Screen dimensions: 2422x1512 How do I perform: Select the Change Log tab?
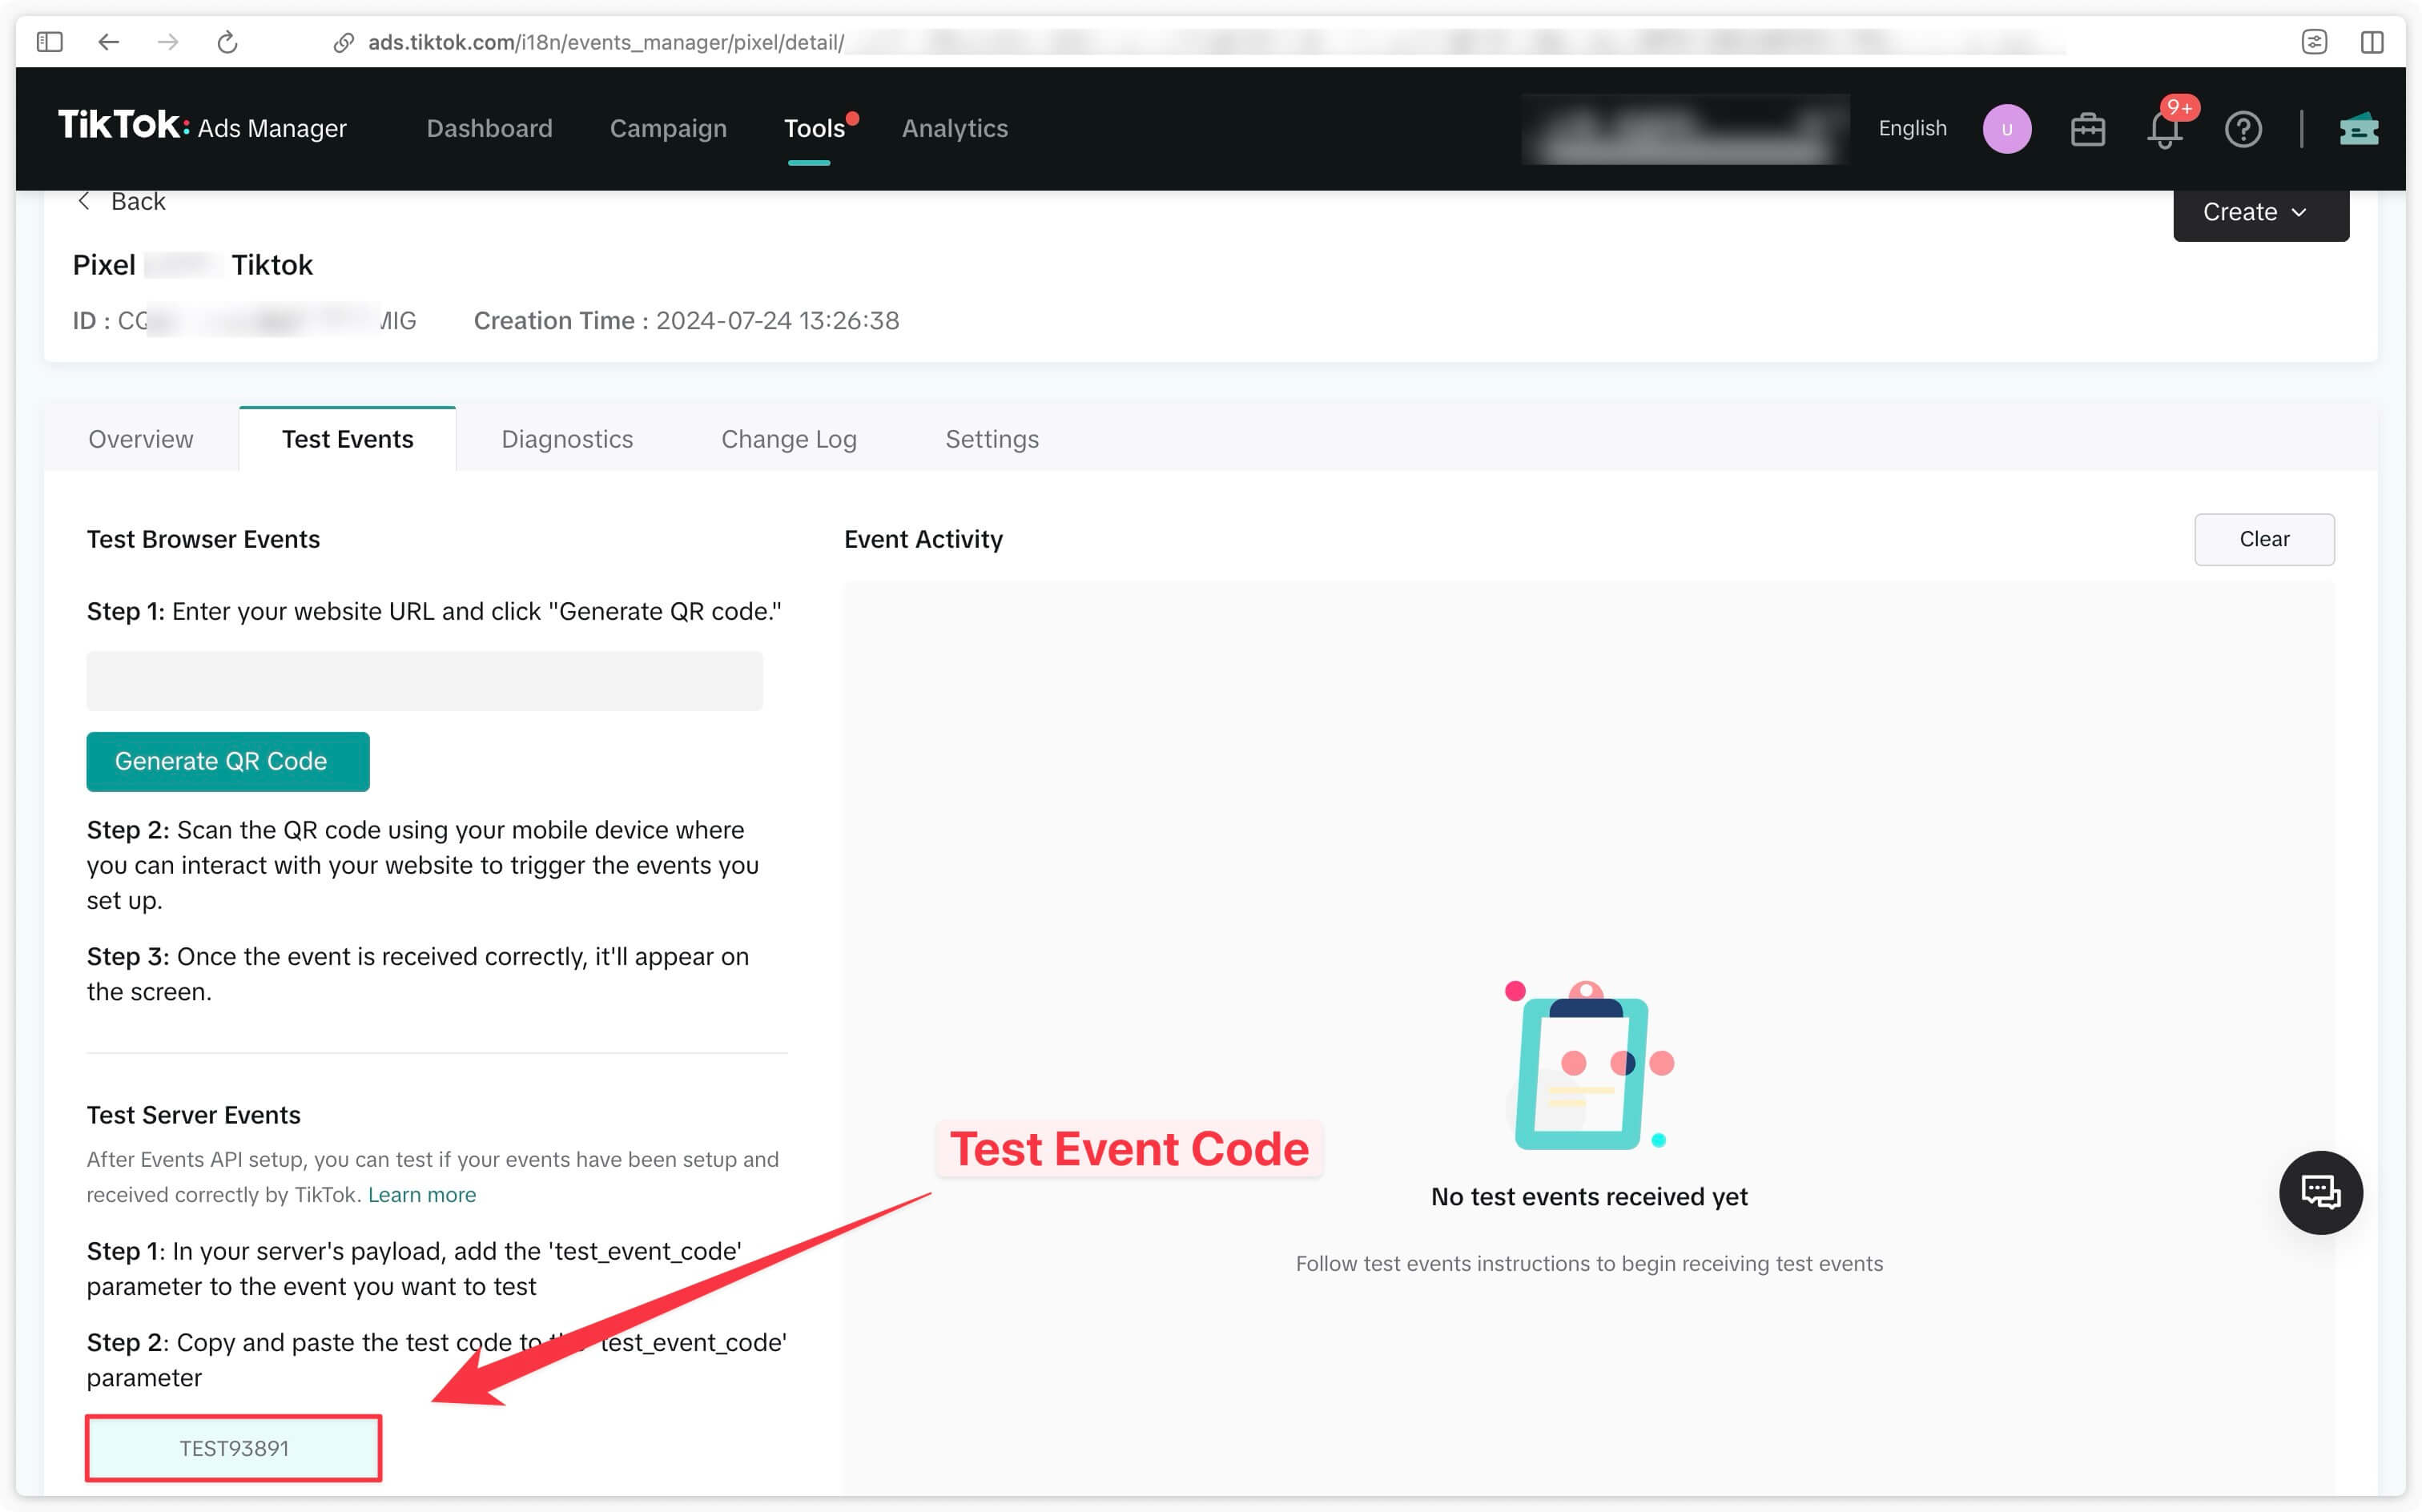click(789, 437)
